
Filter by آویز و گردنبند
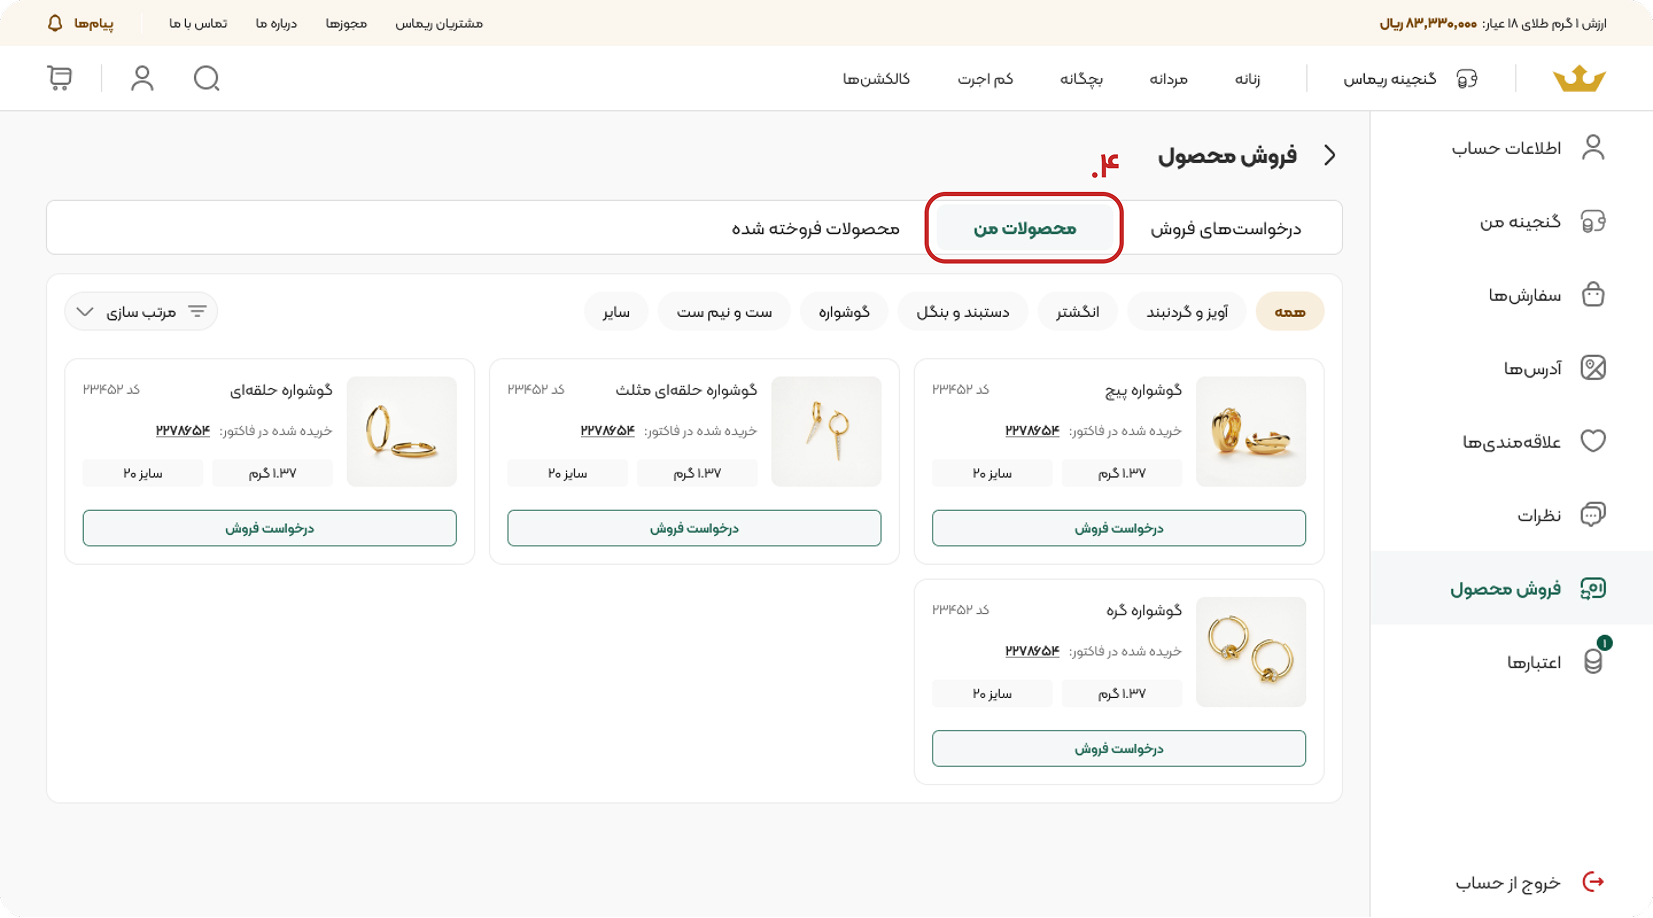pos(1187,312)
